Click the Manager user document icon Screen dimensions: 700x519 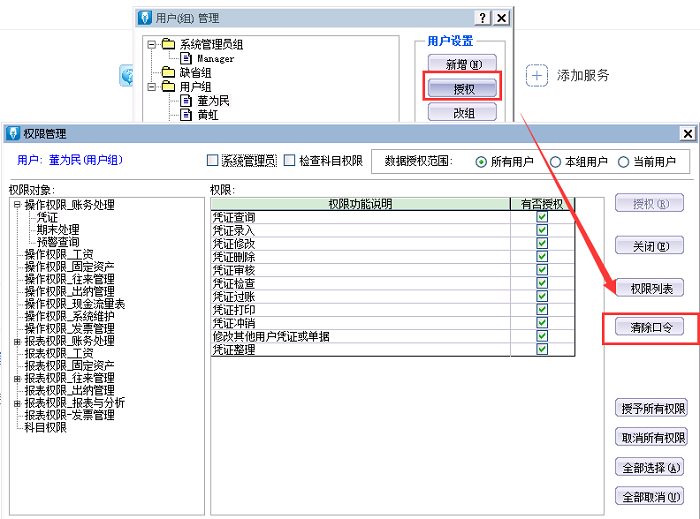(x=186, y=59)
